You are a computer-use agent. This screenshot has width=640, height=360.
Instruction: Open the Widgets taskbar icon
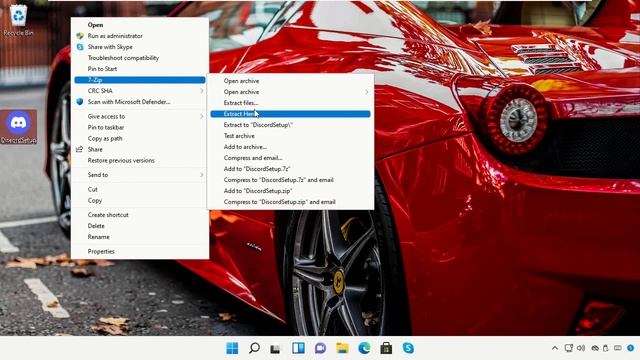[x=298, y=348]
